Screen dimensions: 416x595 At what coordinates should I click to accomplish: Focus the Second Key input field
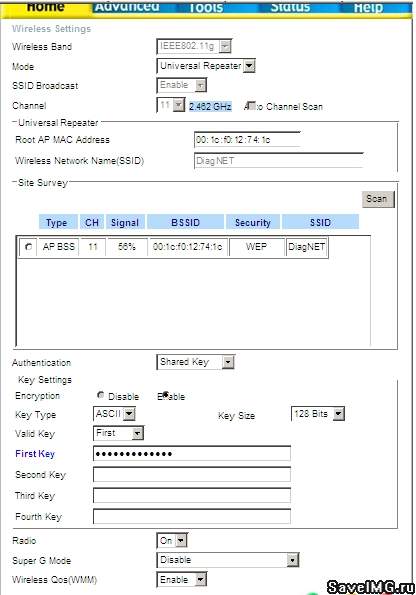point(192,474)
